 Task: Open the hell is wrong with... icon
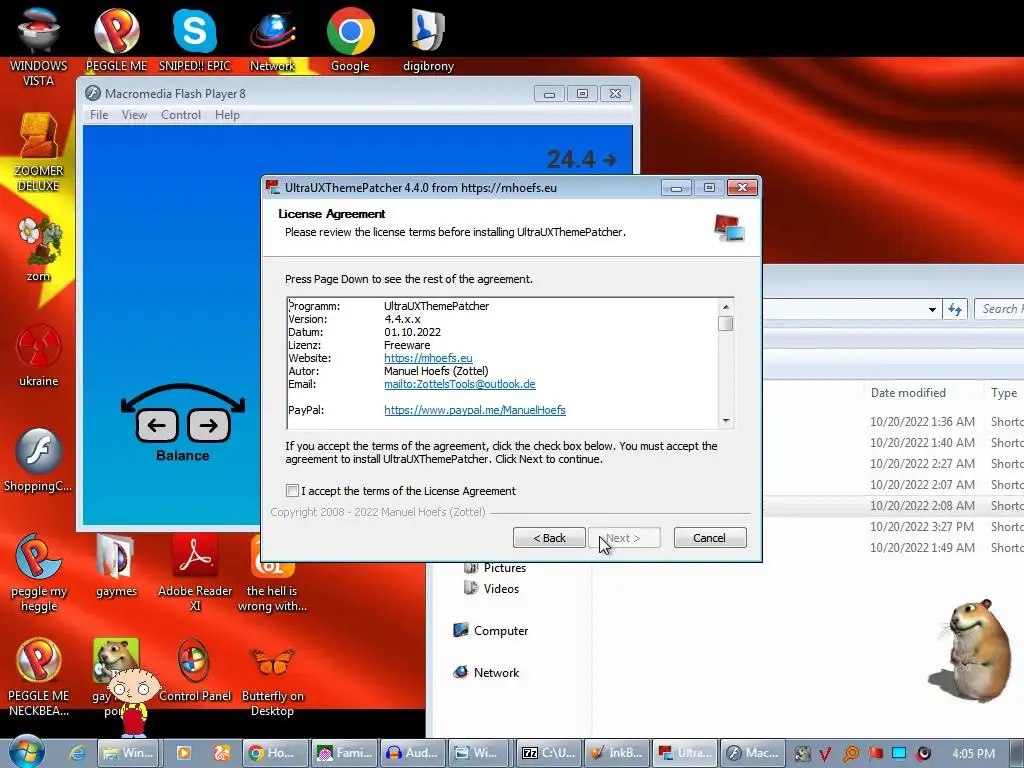pos(272,573)
